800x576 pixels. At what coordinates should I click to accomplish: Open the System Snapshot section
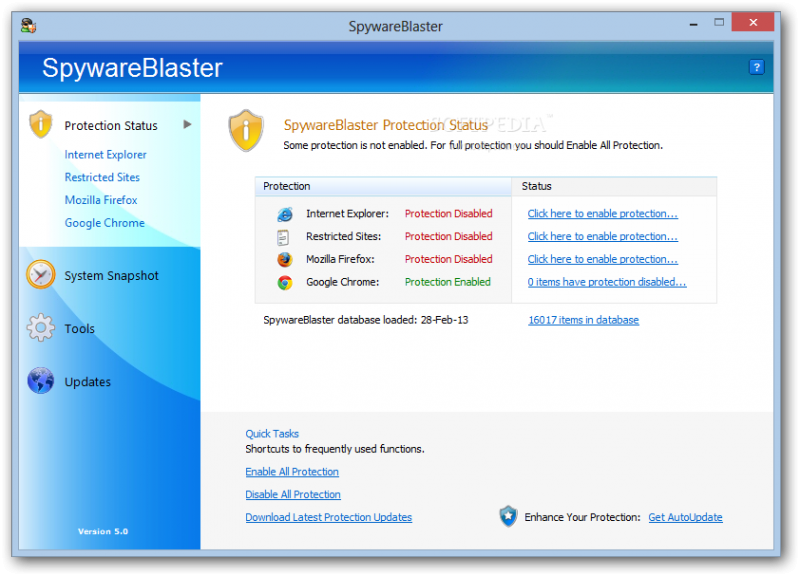coord(111,276)
